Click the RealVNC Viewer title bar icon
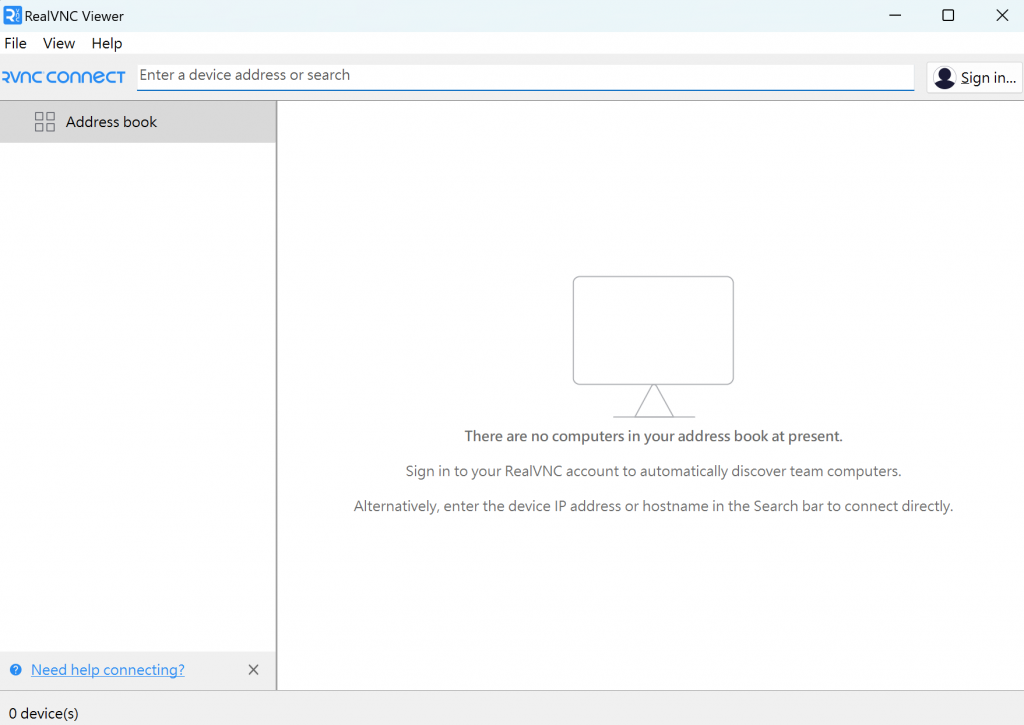This screenshot has width=1024, height=725. (12, 15)
